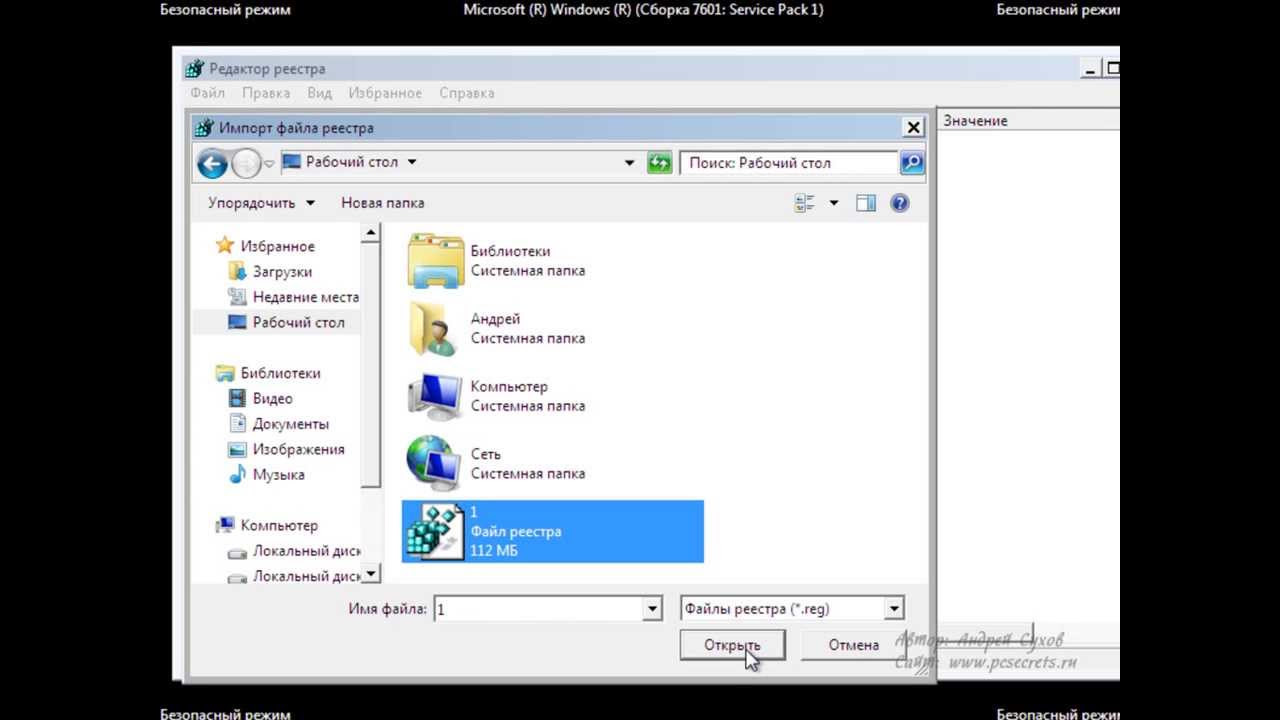The height and width of the screenshot is (720, 1280).
Task: Click the Forward arrow button in dialog
Action: coord(245,163)
